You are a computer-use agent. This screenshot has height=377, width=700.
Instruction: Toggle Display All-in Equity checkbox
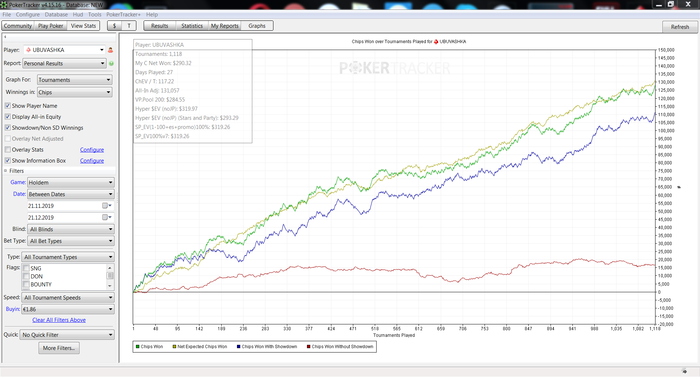tap(8, 117)
